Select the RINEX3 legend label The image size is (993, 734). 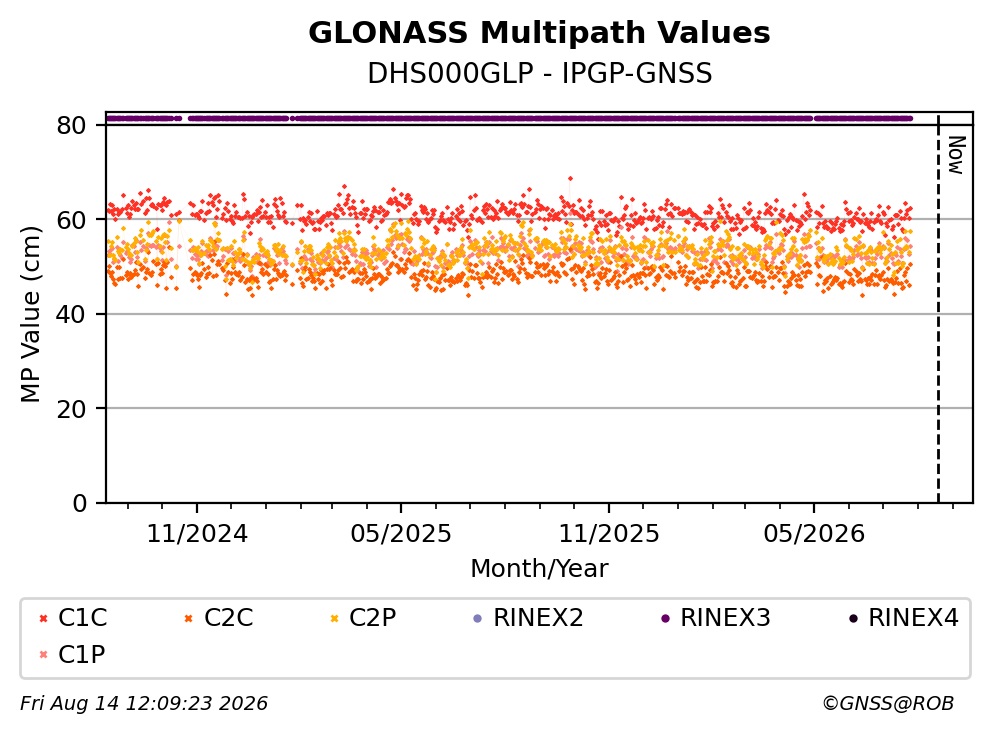point(725,617)
